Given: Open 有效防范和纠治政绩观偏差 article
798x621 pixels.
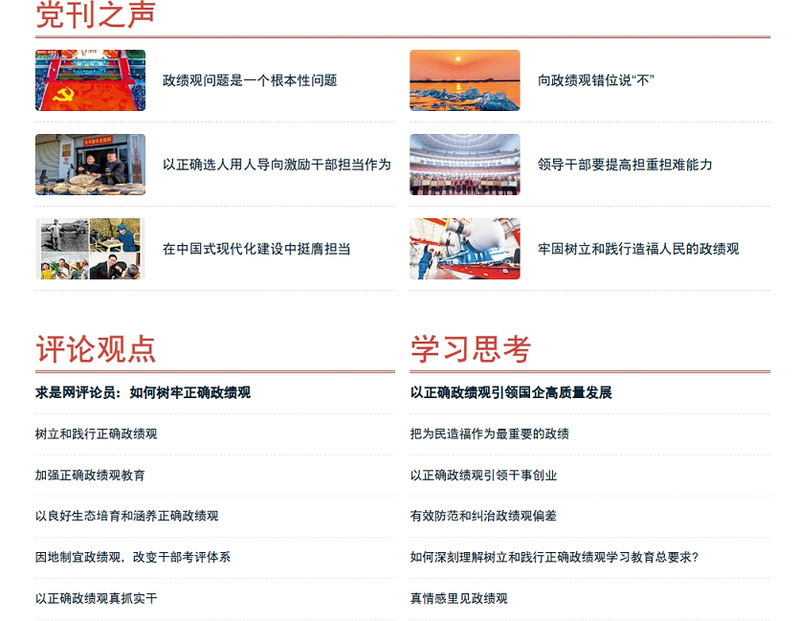Looking at the screenshot, I should point(483,516).
